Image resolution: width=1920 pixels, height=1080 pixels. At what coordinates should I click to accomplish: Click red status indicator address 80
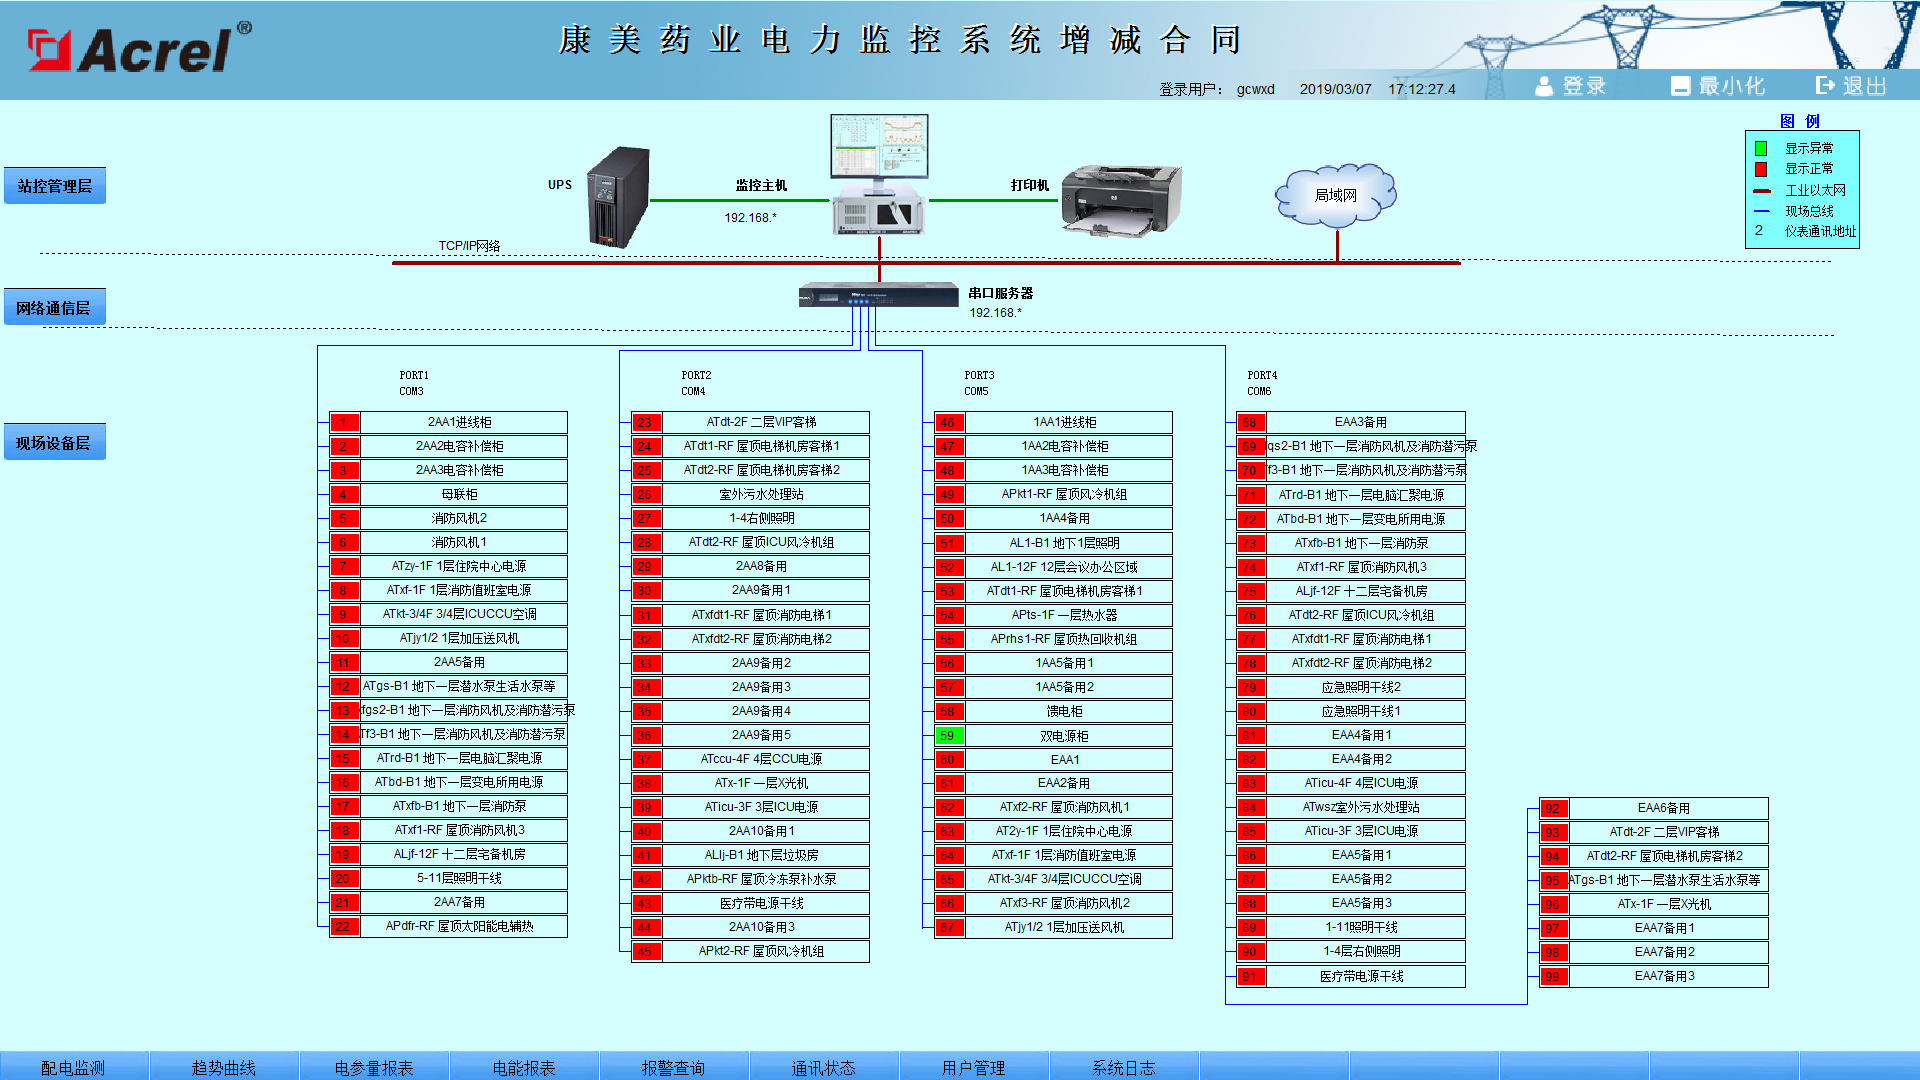click(1251, 712)
